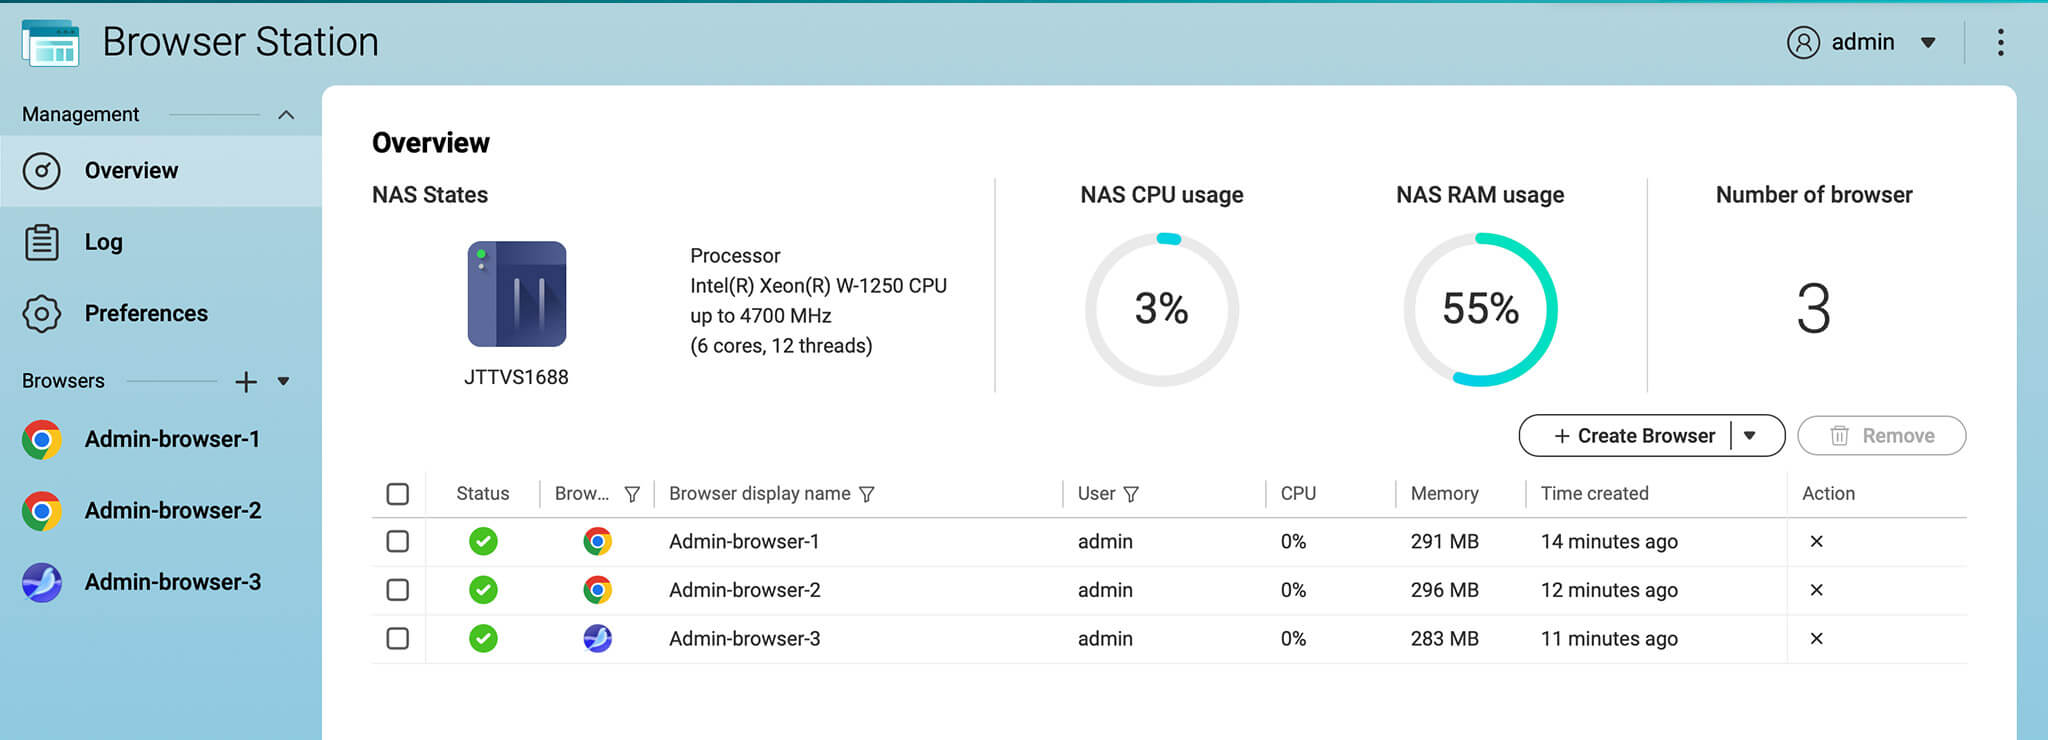Collapse the Management section chevron

tap(286, 115)
